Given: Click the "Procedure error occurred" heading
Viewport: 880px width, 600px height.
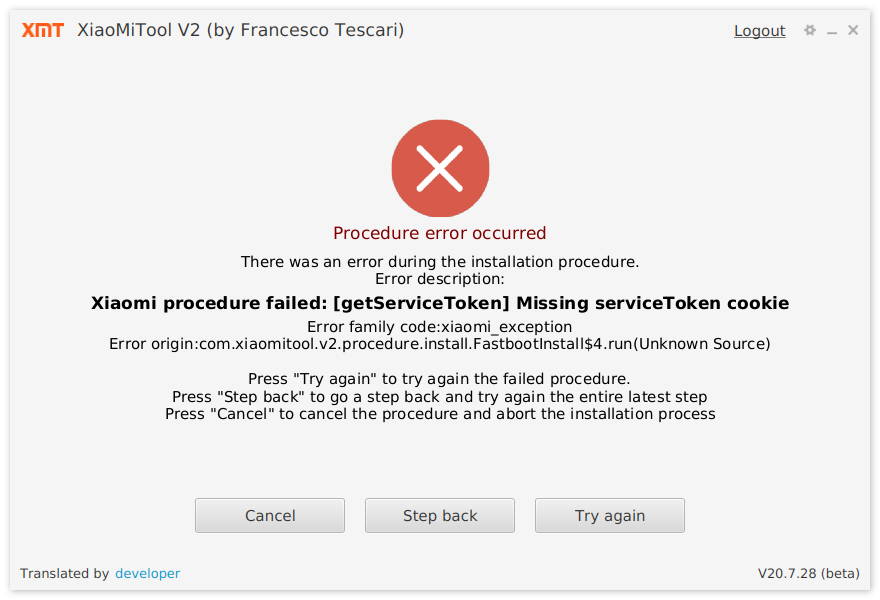Looking at the screenshot, I should coord(440,233).
